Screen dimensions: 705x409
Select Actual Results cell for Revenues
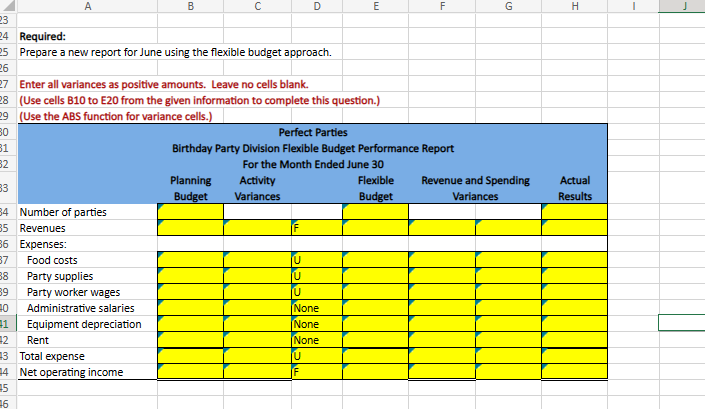575,228
